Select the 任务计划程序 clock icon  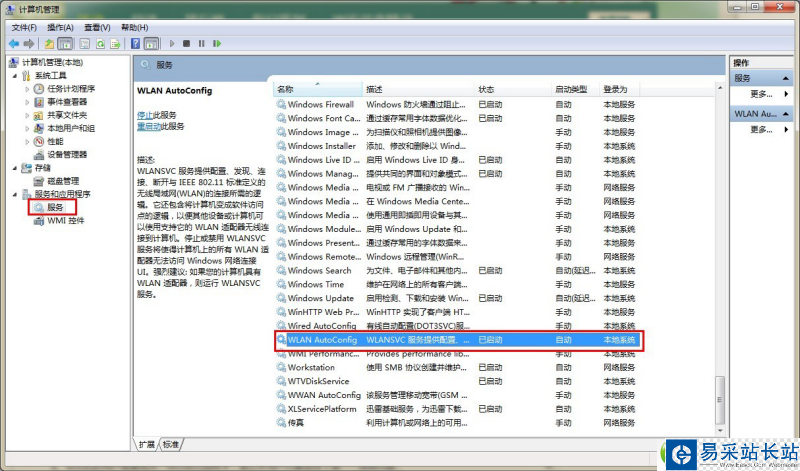click(x=39, y=89)
